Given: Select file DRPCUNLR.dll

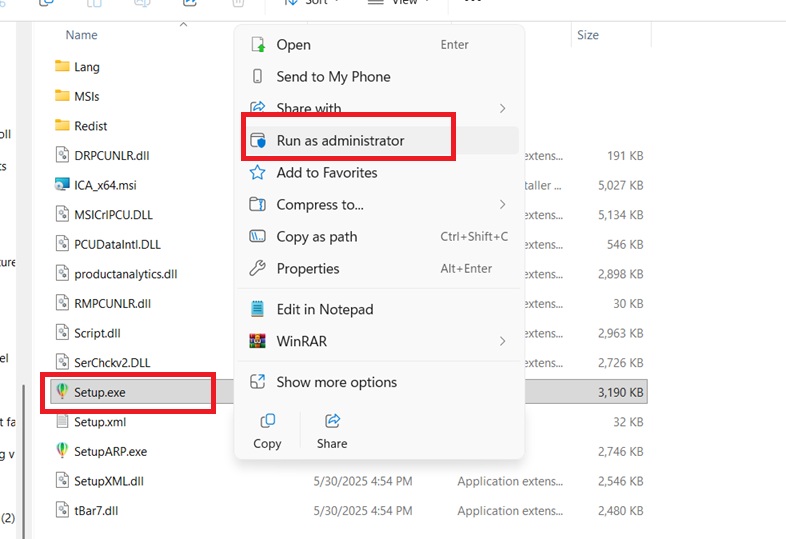Looking at the screenshot, I should point(112,155).
